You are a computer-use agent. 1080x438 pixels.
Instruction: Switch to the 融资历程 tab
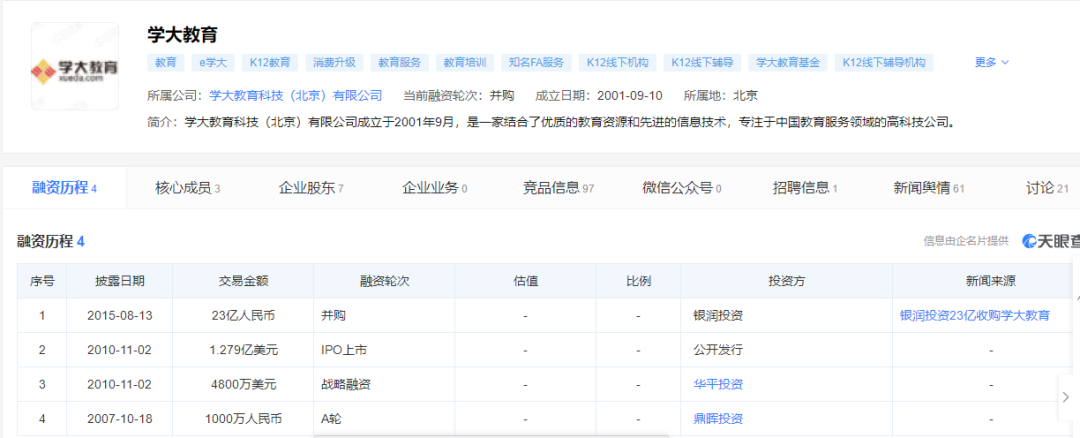click(x=64, y=187)
